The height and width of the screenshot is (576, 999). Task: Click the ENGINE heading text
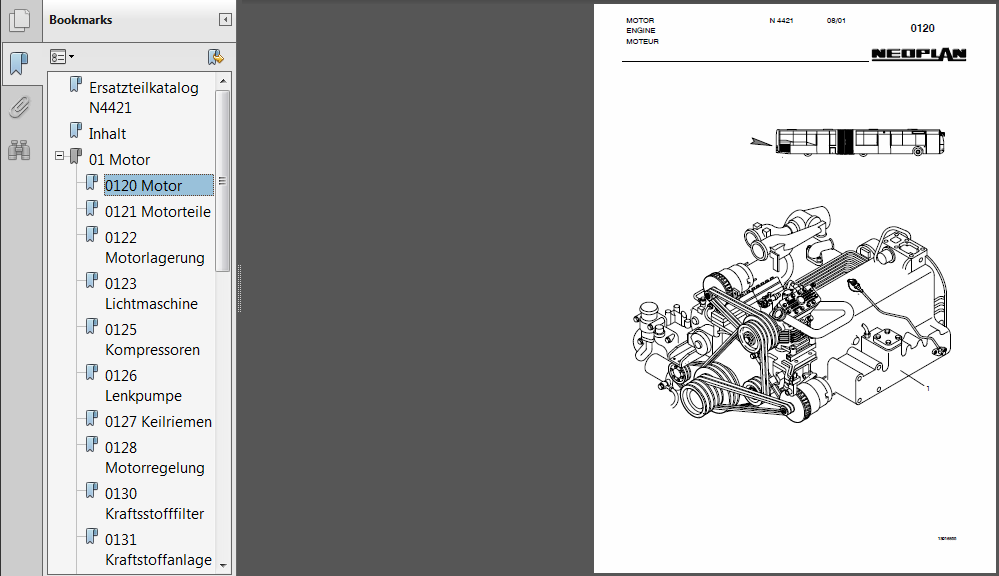pos(640,31)
